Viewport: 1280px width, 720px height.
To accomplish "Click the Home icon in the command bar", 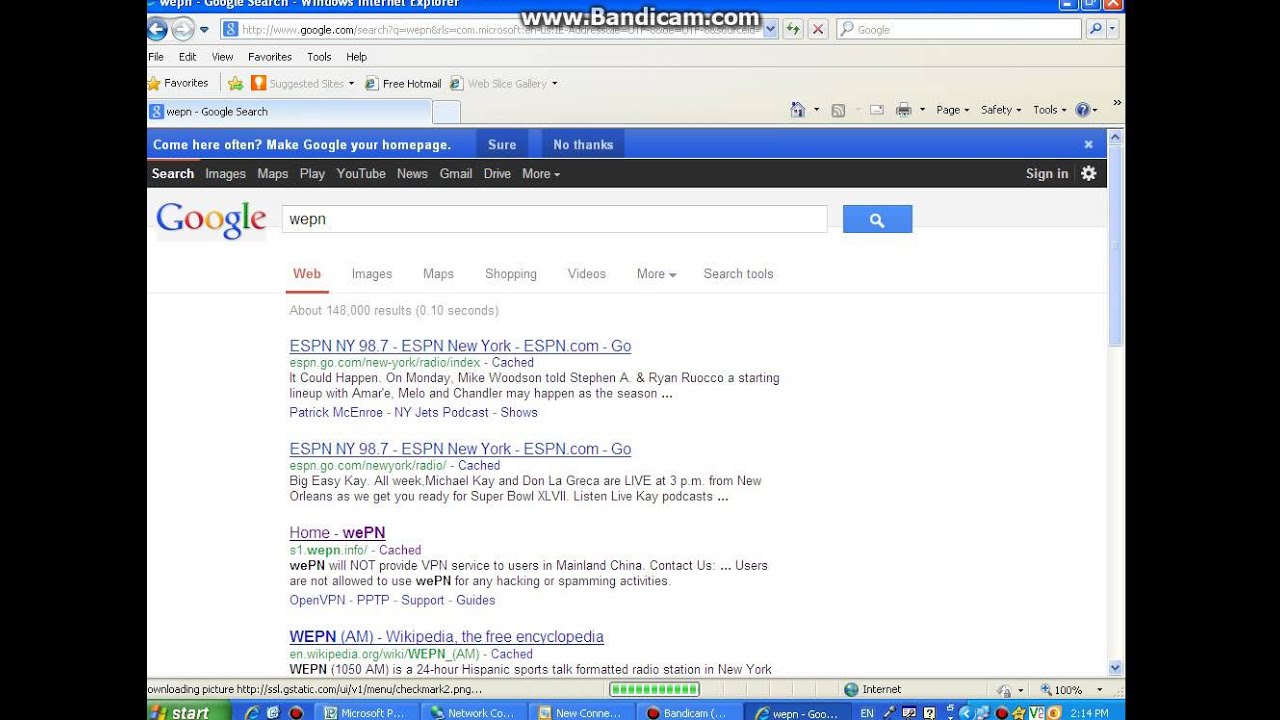I will [x=797, y=110].
